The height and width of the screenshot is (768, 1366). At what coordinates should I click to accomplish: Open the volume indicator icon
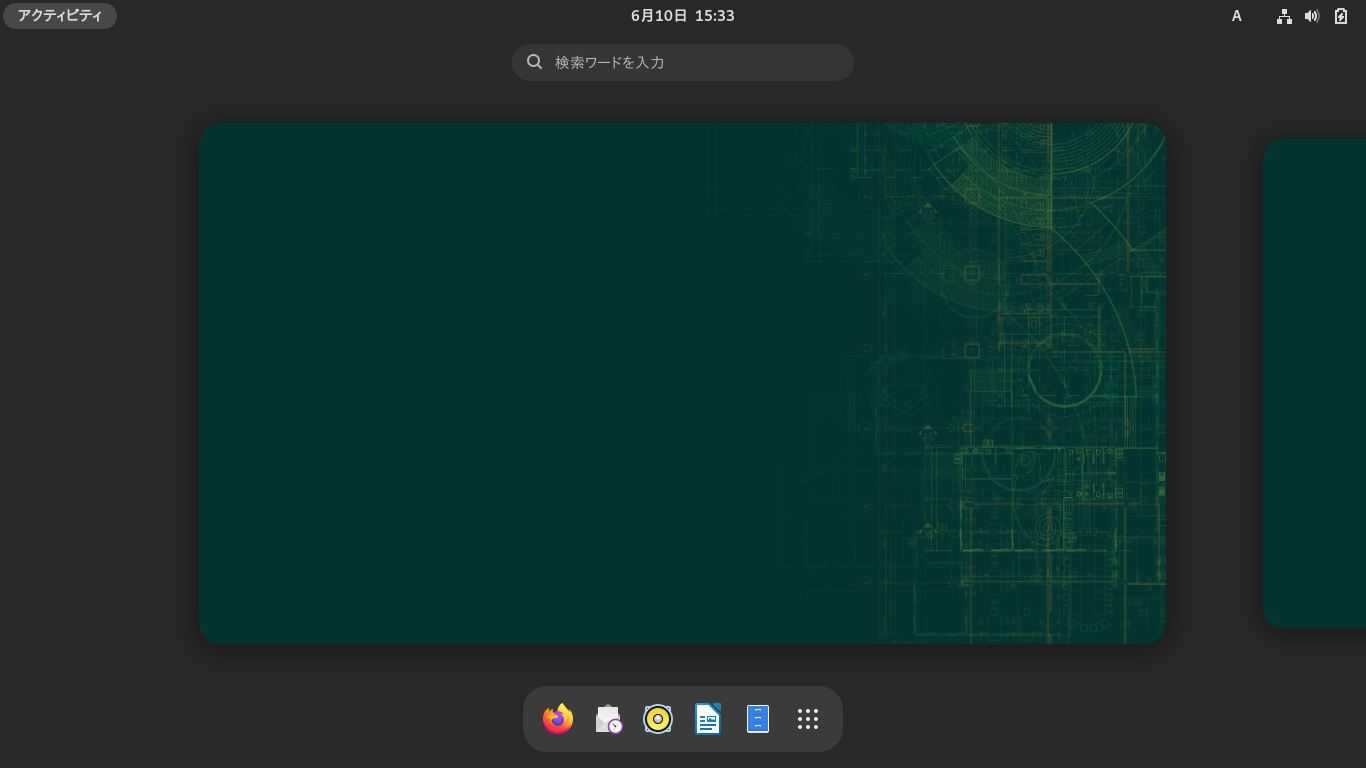(x=1312, y=16)
